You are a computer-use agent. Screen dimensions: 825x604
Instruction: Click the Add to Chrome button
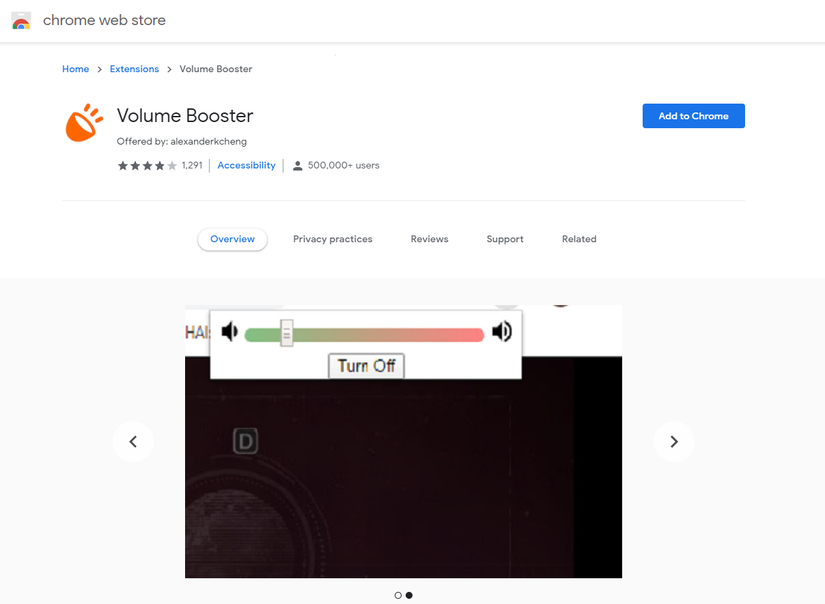[693, 116]
